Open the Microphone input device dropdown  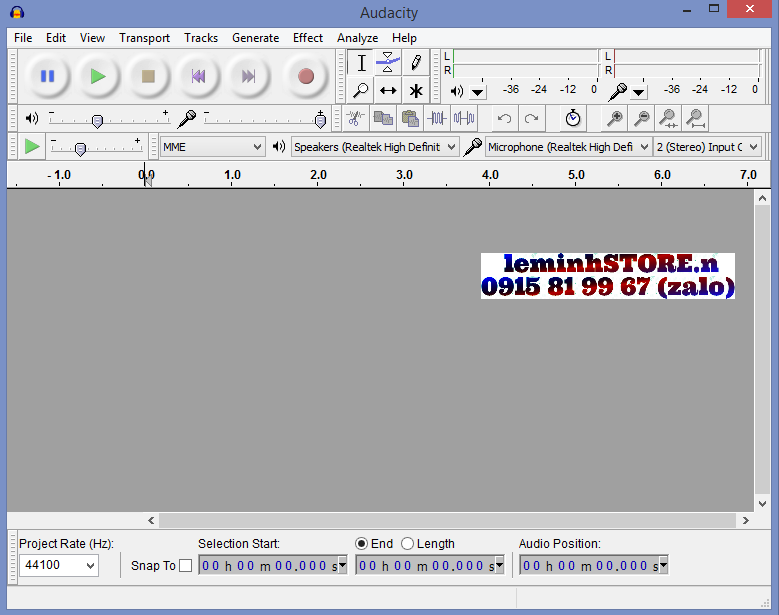tap(568, 147)
